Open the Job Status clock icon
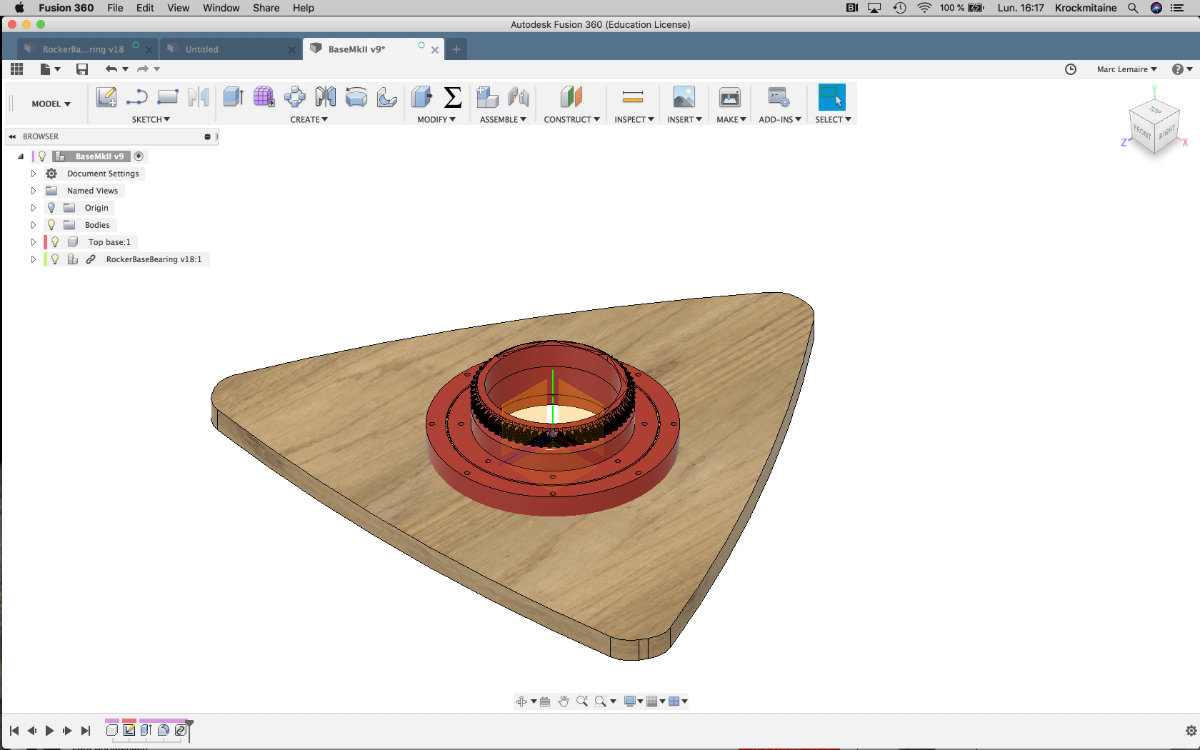This screenshot has width=1200, height=750. (1071, 69)
